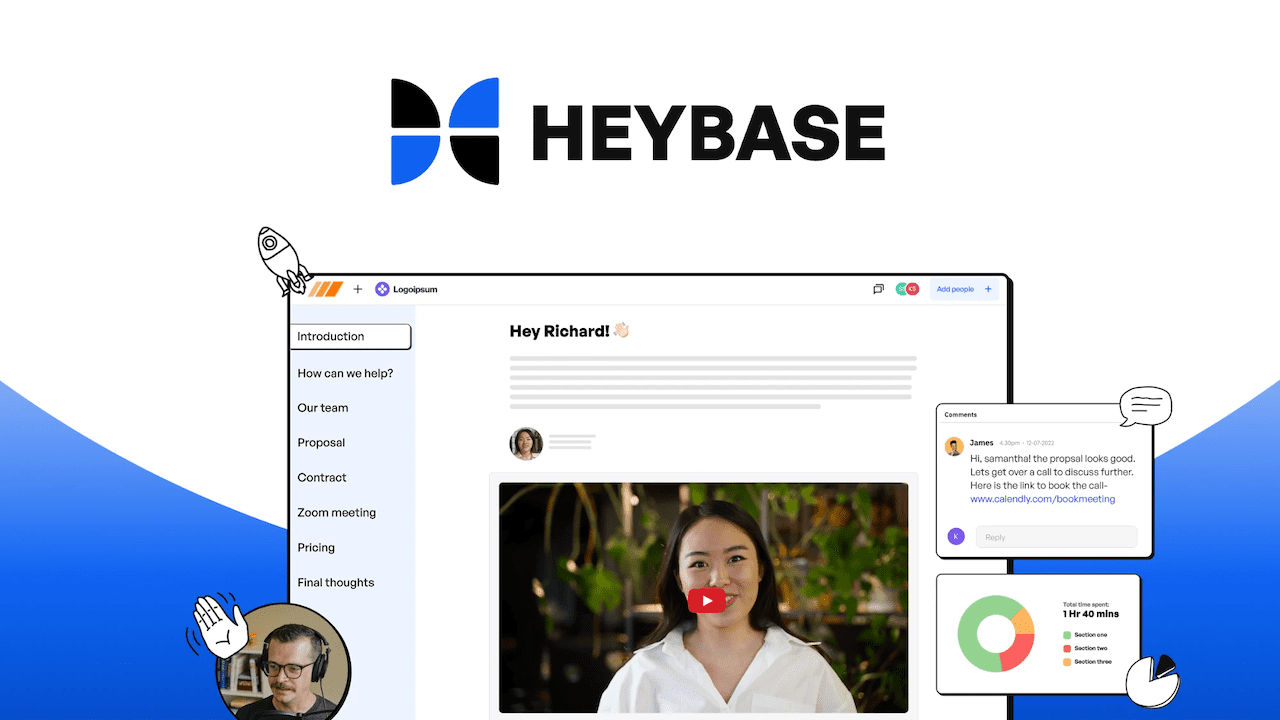The height and width of the screenshot is (720, 1280).
Task: Click the author avatar below the intro text
Action: 526,443
